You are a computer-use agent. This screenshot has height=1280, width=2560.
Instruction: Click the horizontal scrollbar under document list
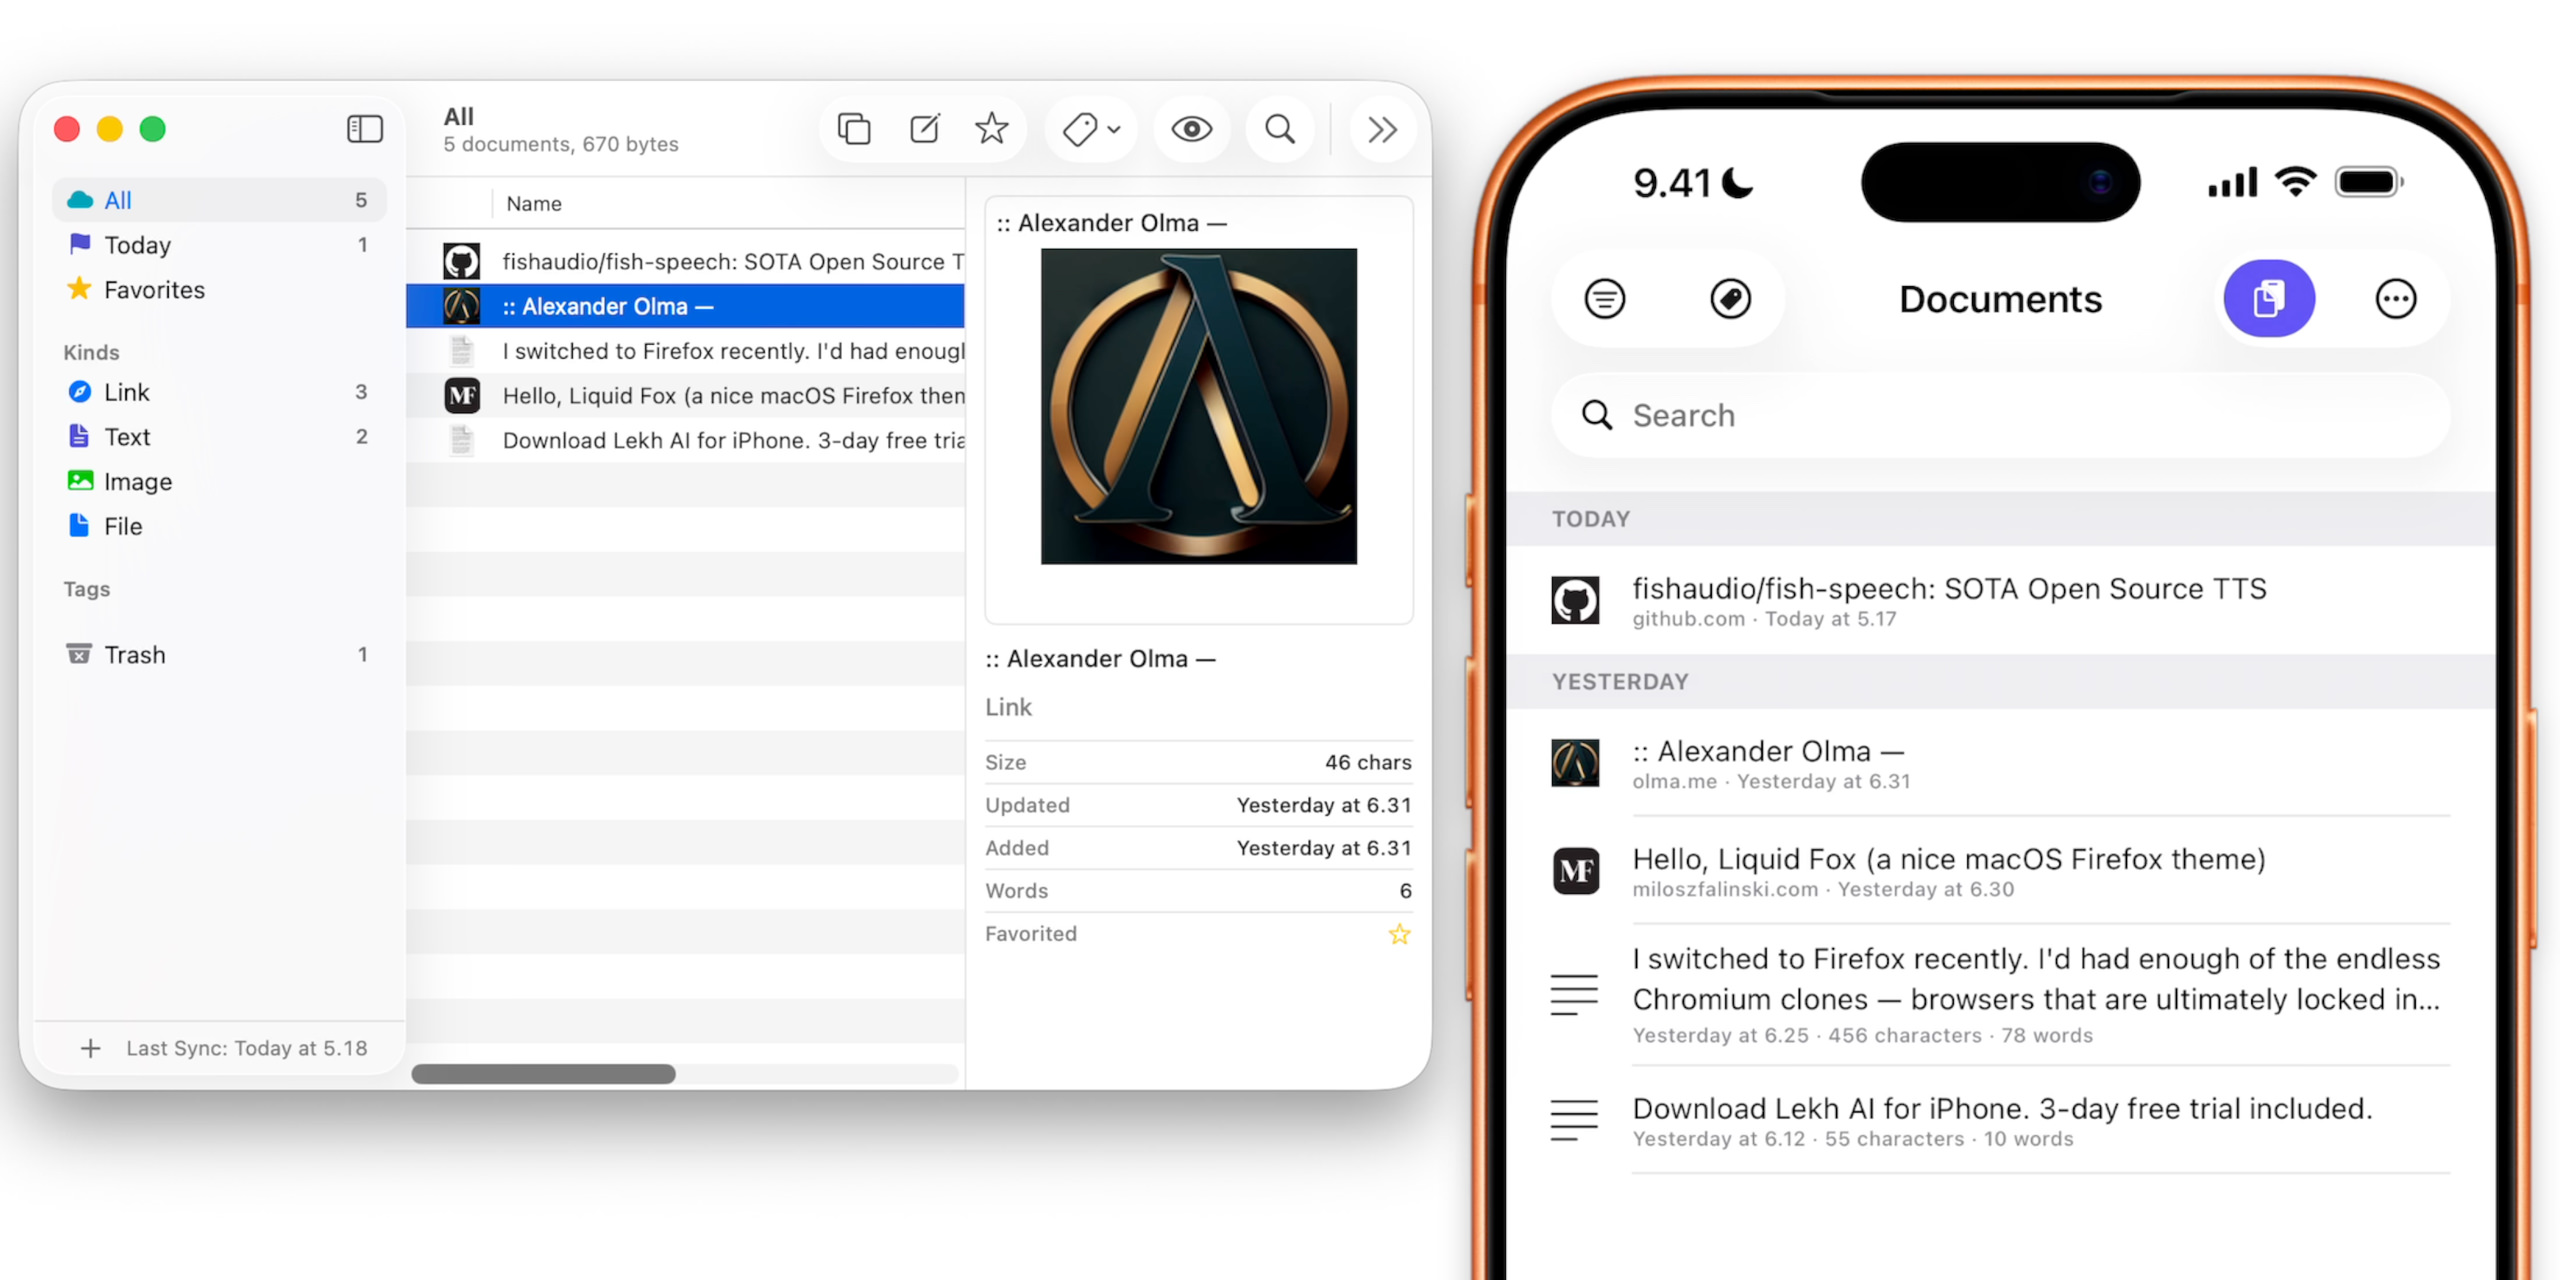543,1074
